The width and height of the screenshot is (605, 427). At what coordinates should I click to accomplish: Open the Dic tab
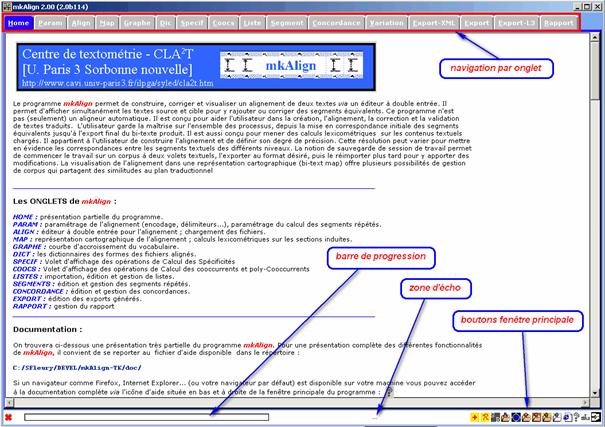(166, 23)
